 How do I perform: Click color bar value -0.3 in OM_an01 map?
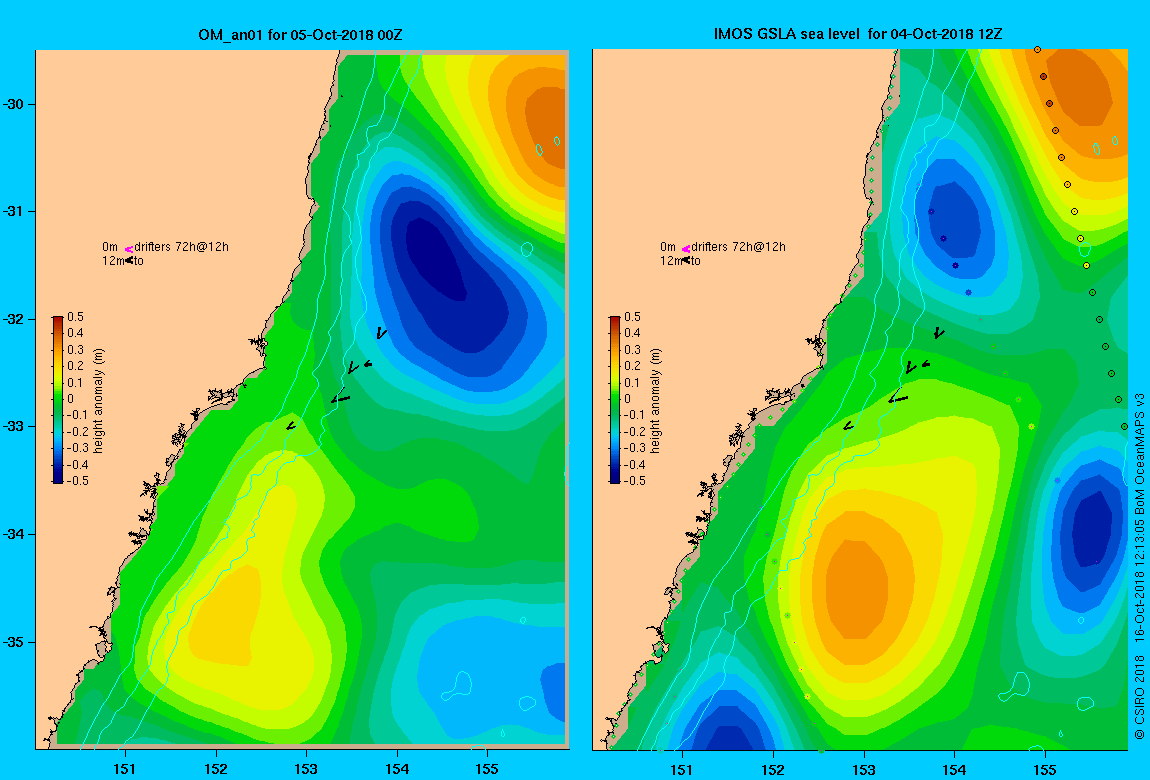78,448
